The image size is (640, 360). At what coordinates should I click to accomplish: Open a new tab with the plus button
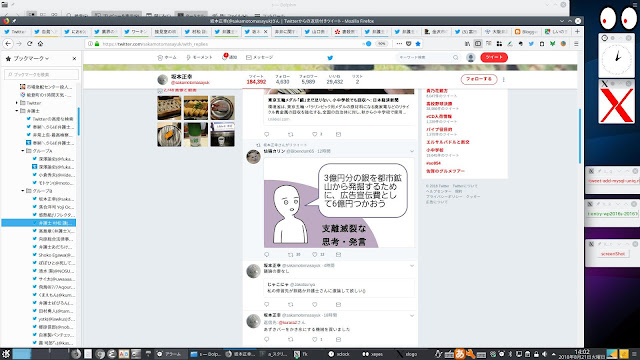pyautogui.click(x=577, y=31)
